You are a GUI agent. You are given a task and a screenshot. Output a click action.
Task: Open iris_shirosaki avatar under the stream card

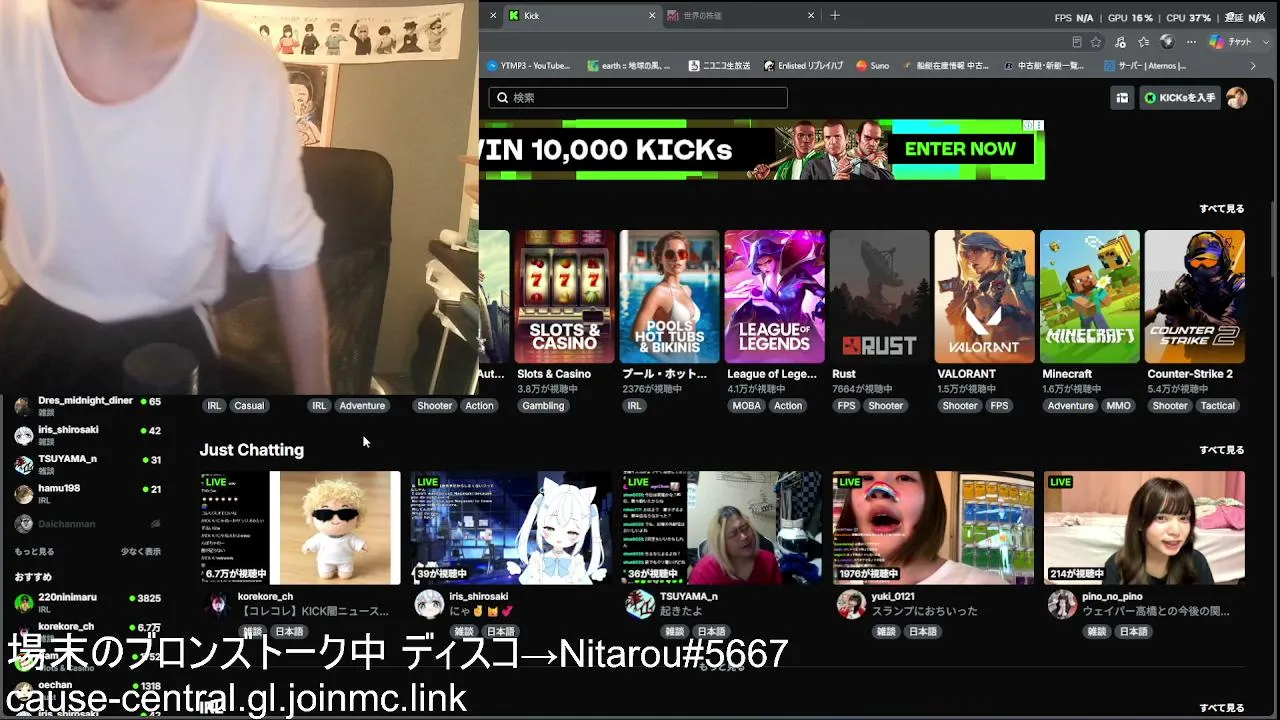[x=429, y=604]
